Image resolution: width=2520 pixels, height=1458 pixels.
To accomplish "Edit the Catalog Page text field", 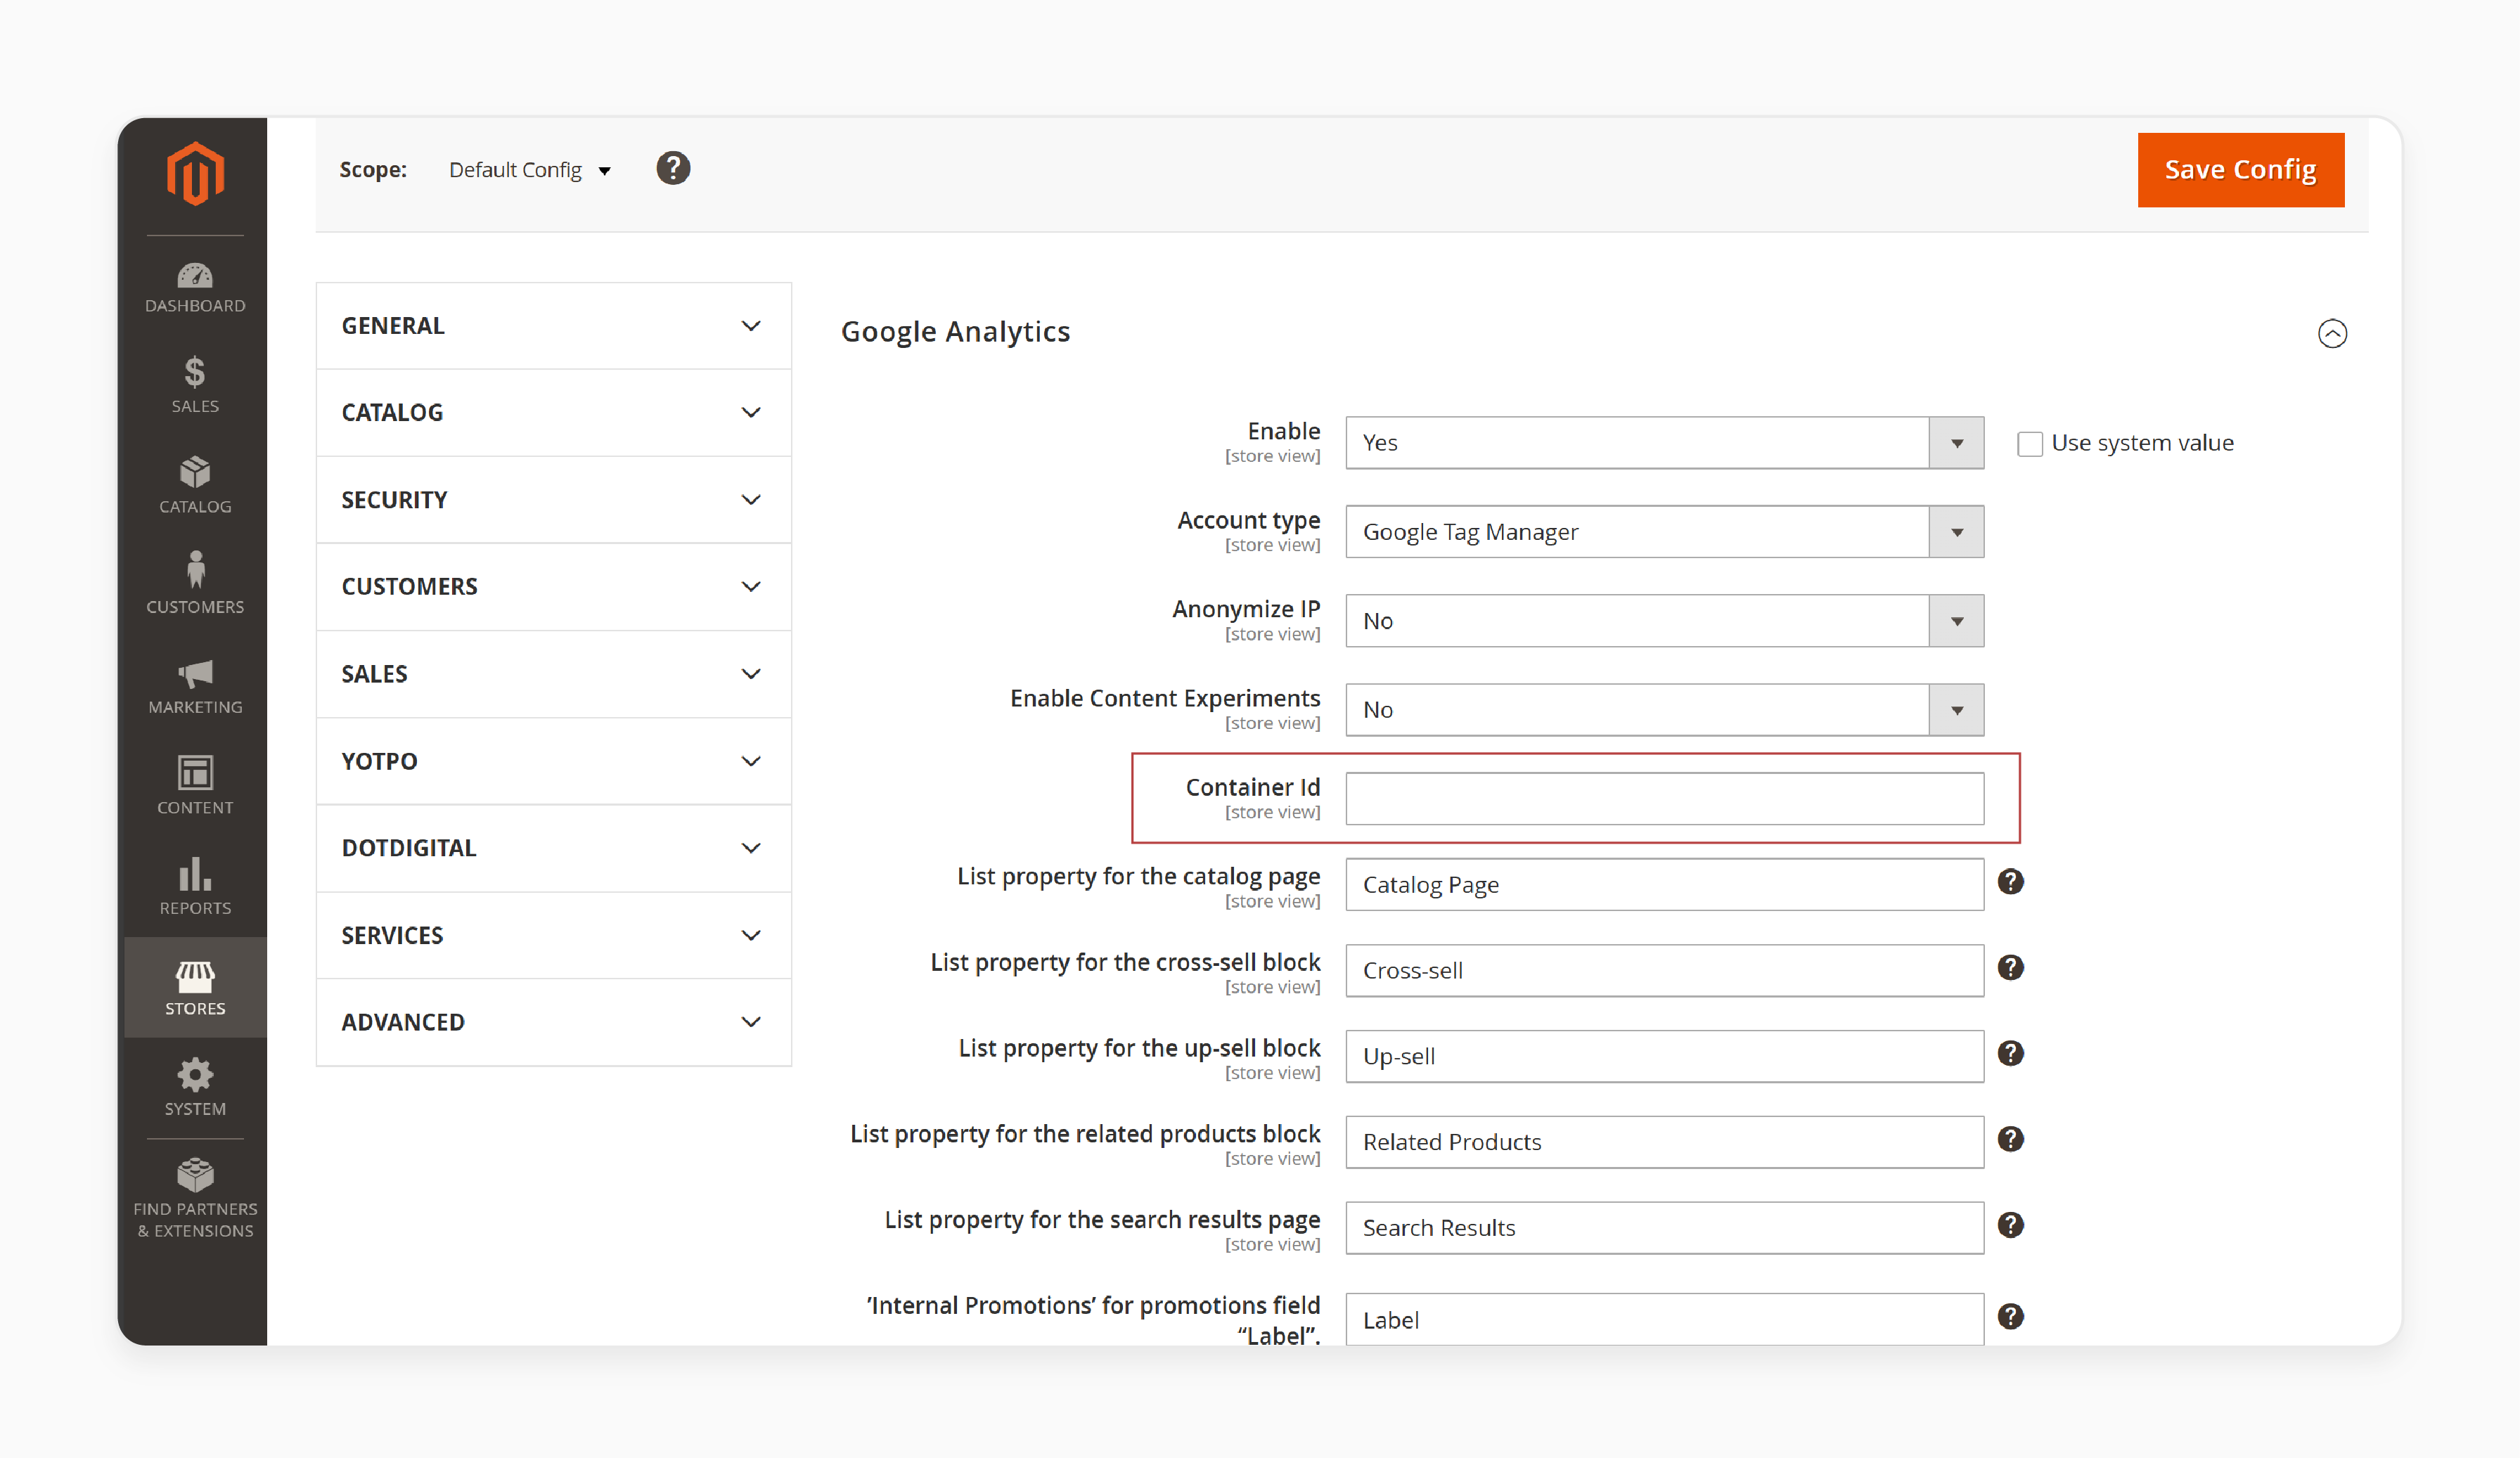I will tap(1665, 885).
